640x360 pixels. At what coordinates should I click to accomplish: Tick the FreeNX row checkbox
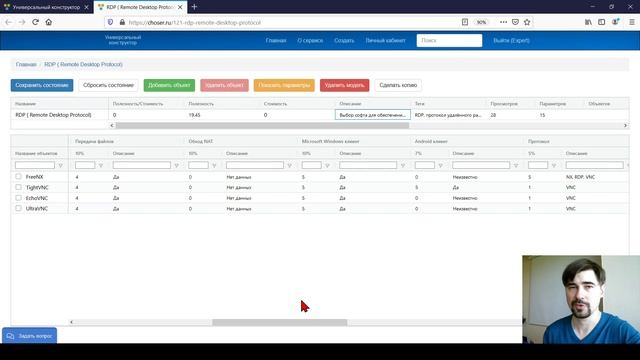18,176
